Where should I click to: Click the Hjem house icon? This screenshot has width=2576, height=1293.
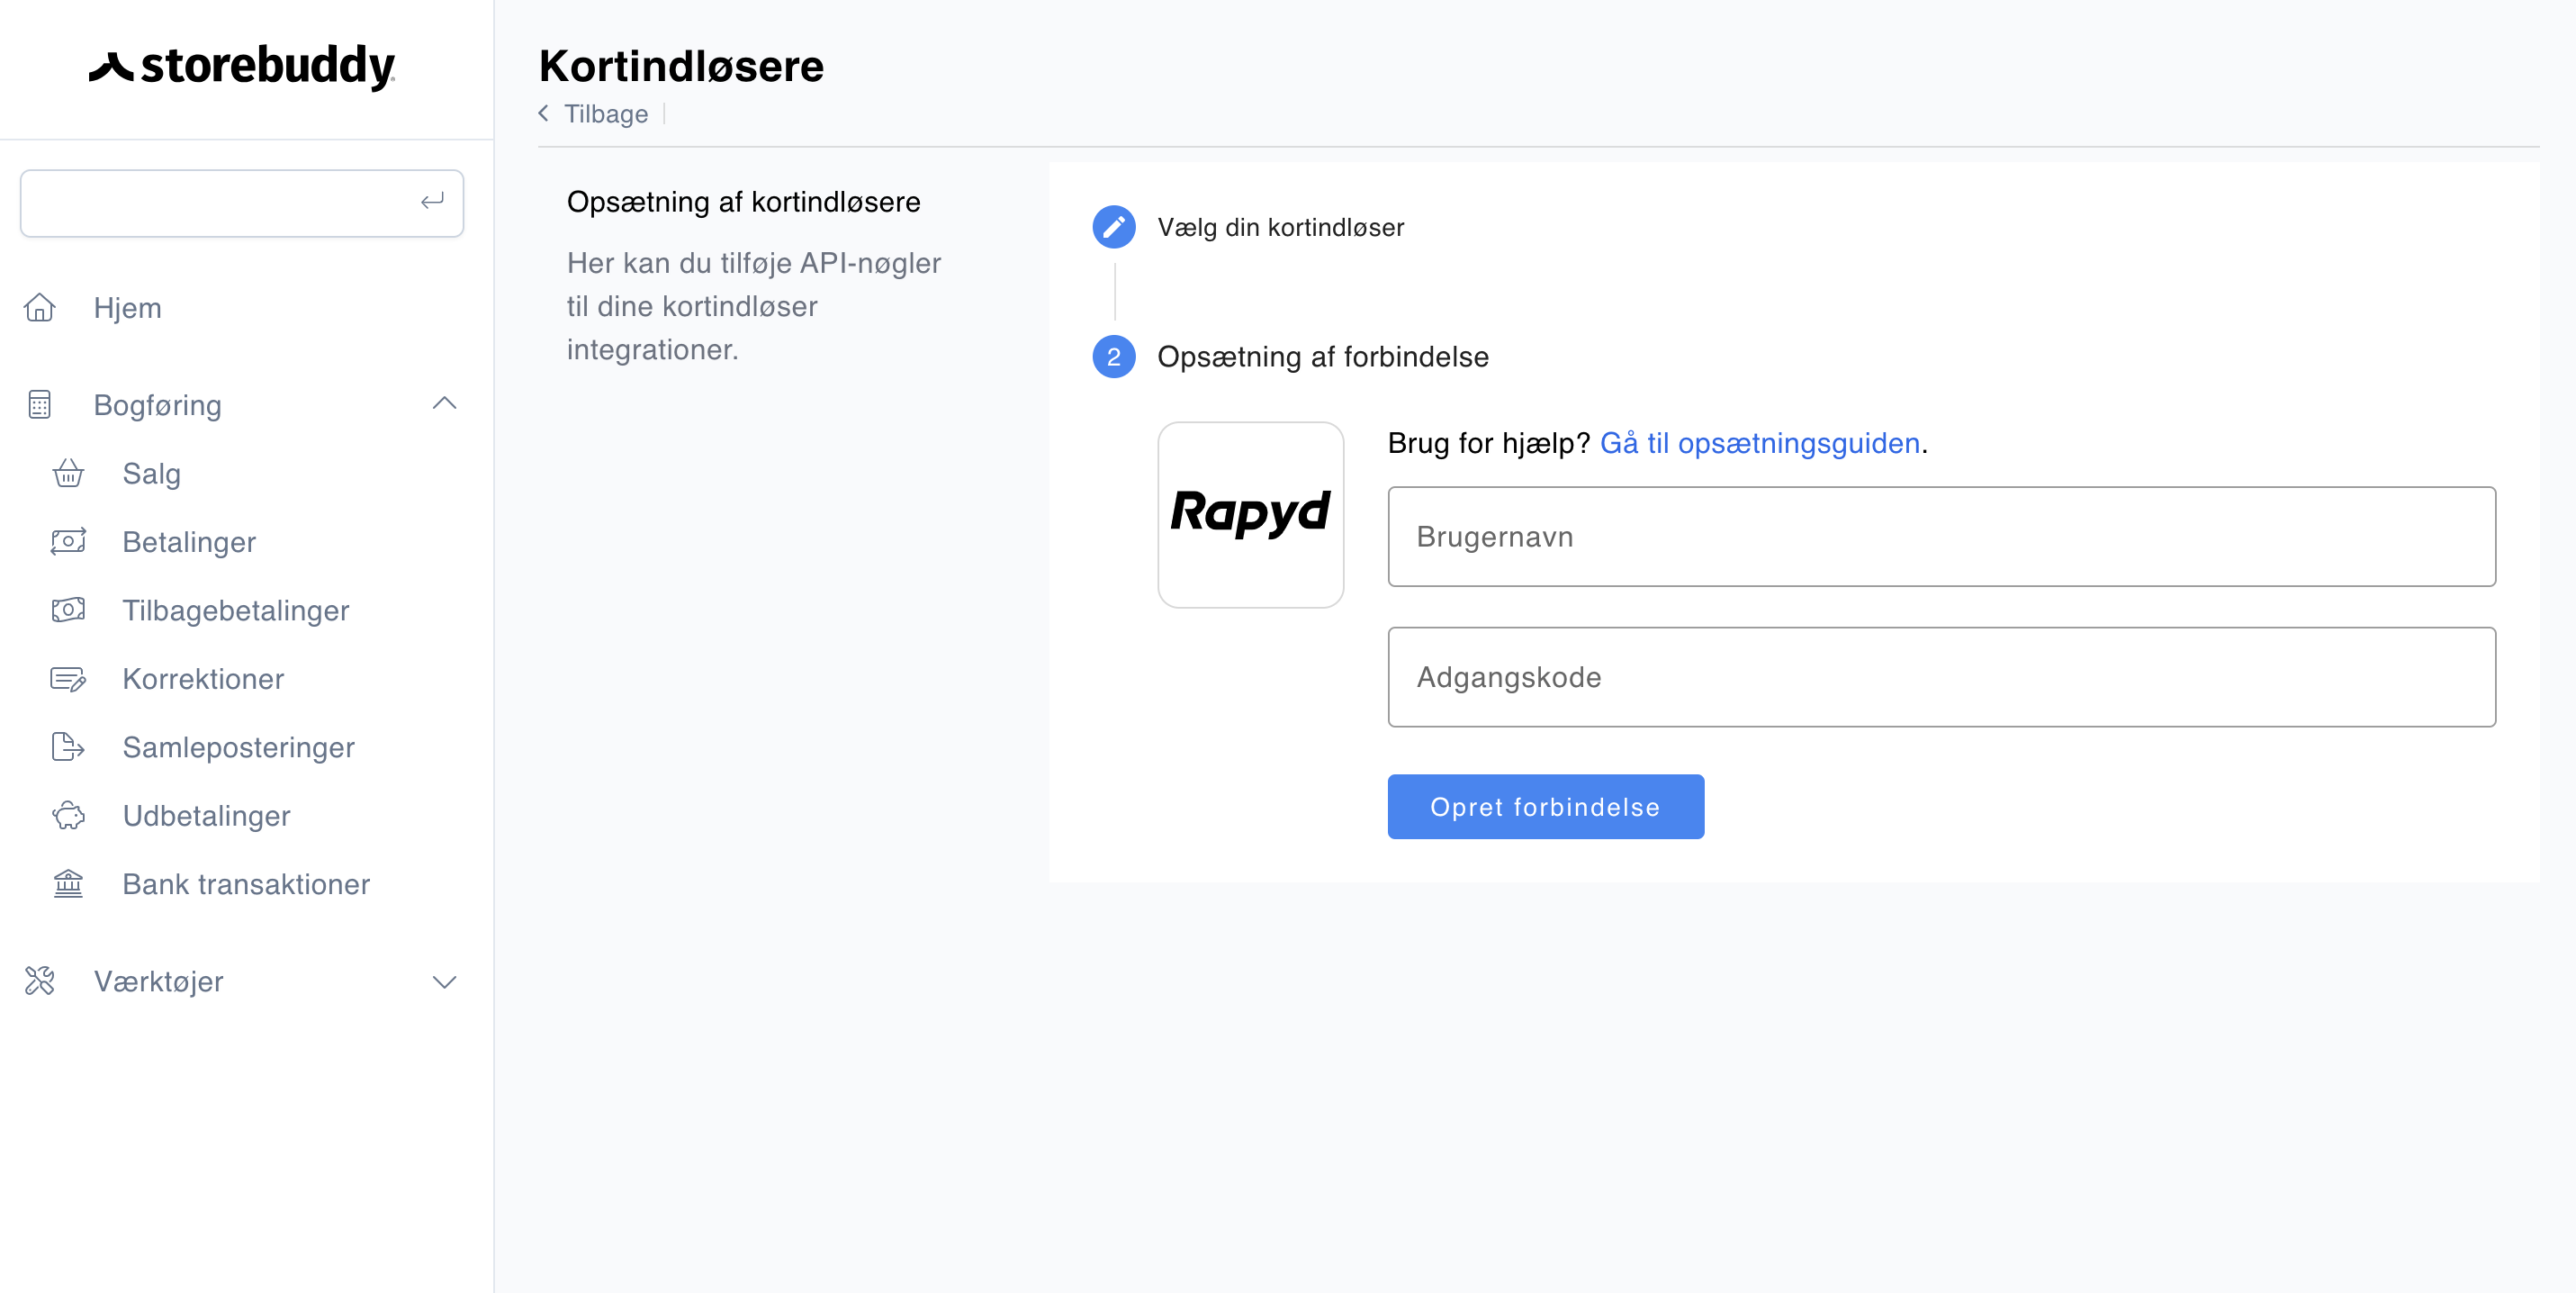tap(39, 307)
